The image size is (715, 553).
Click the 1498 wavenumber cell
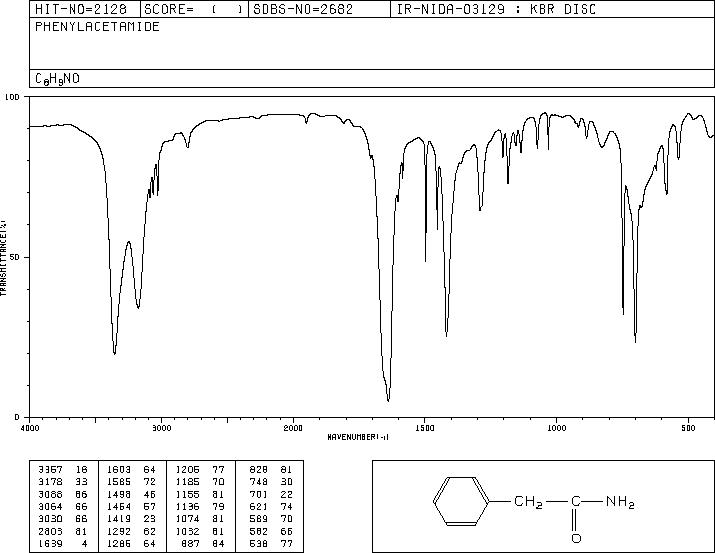(119, 494)
